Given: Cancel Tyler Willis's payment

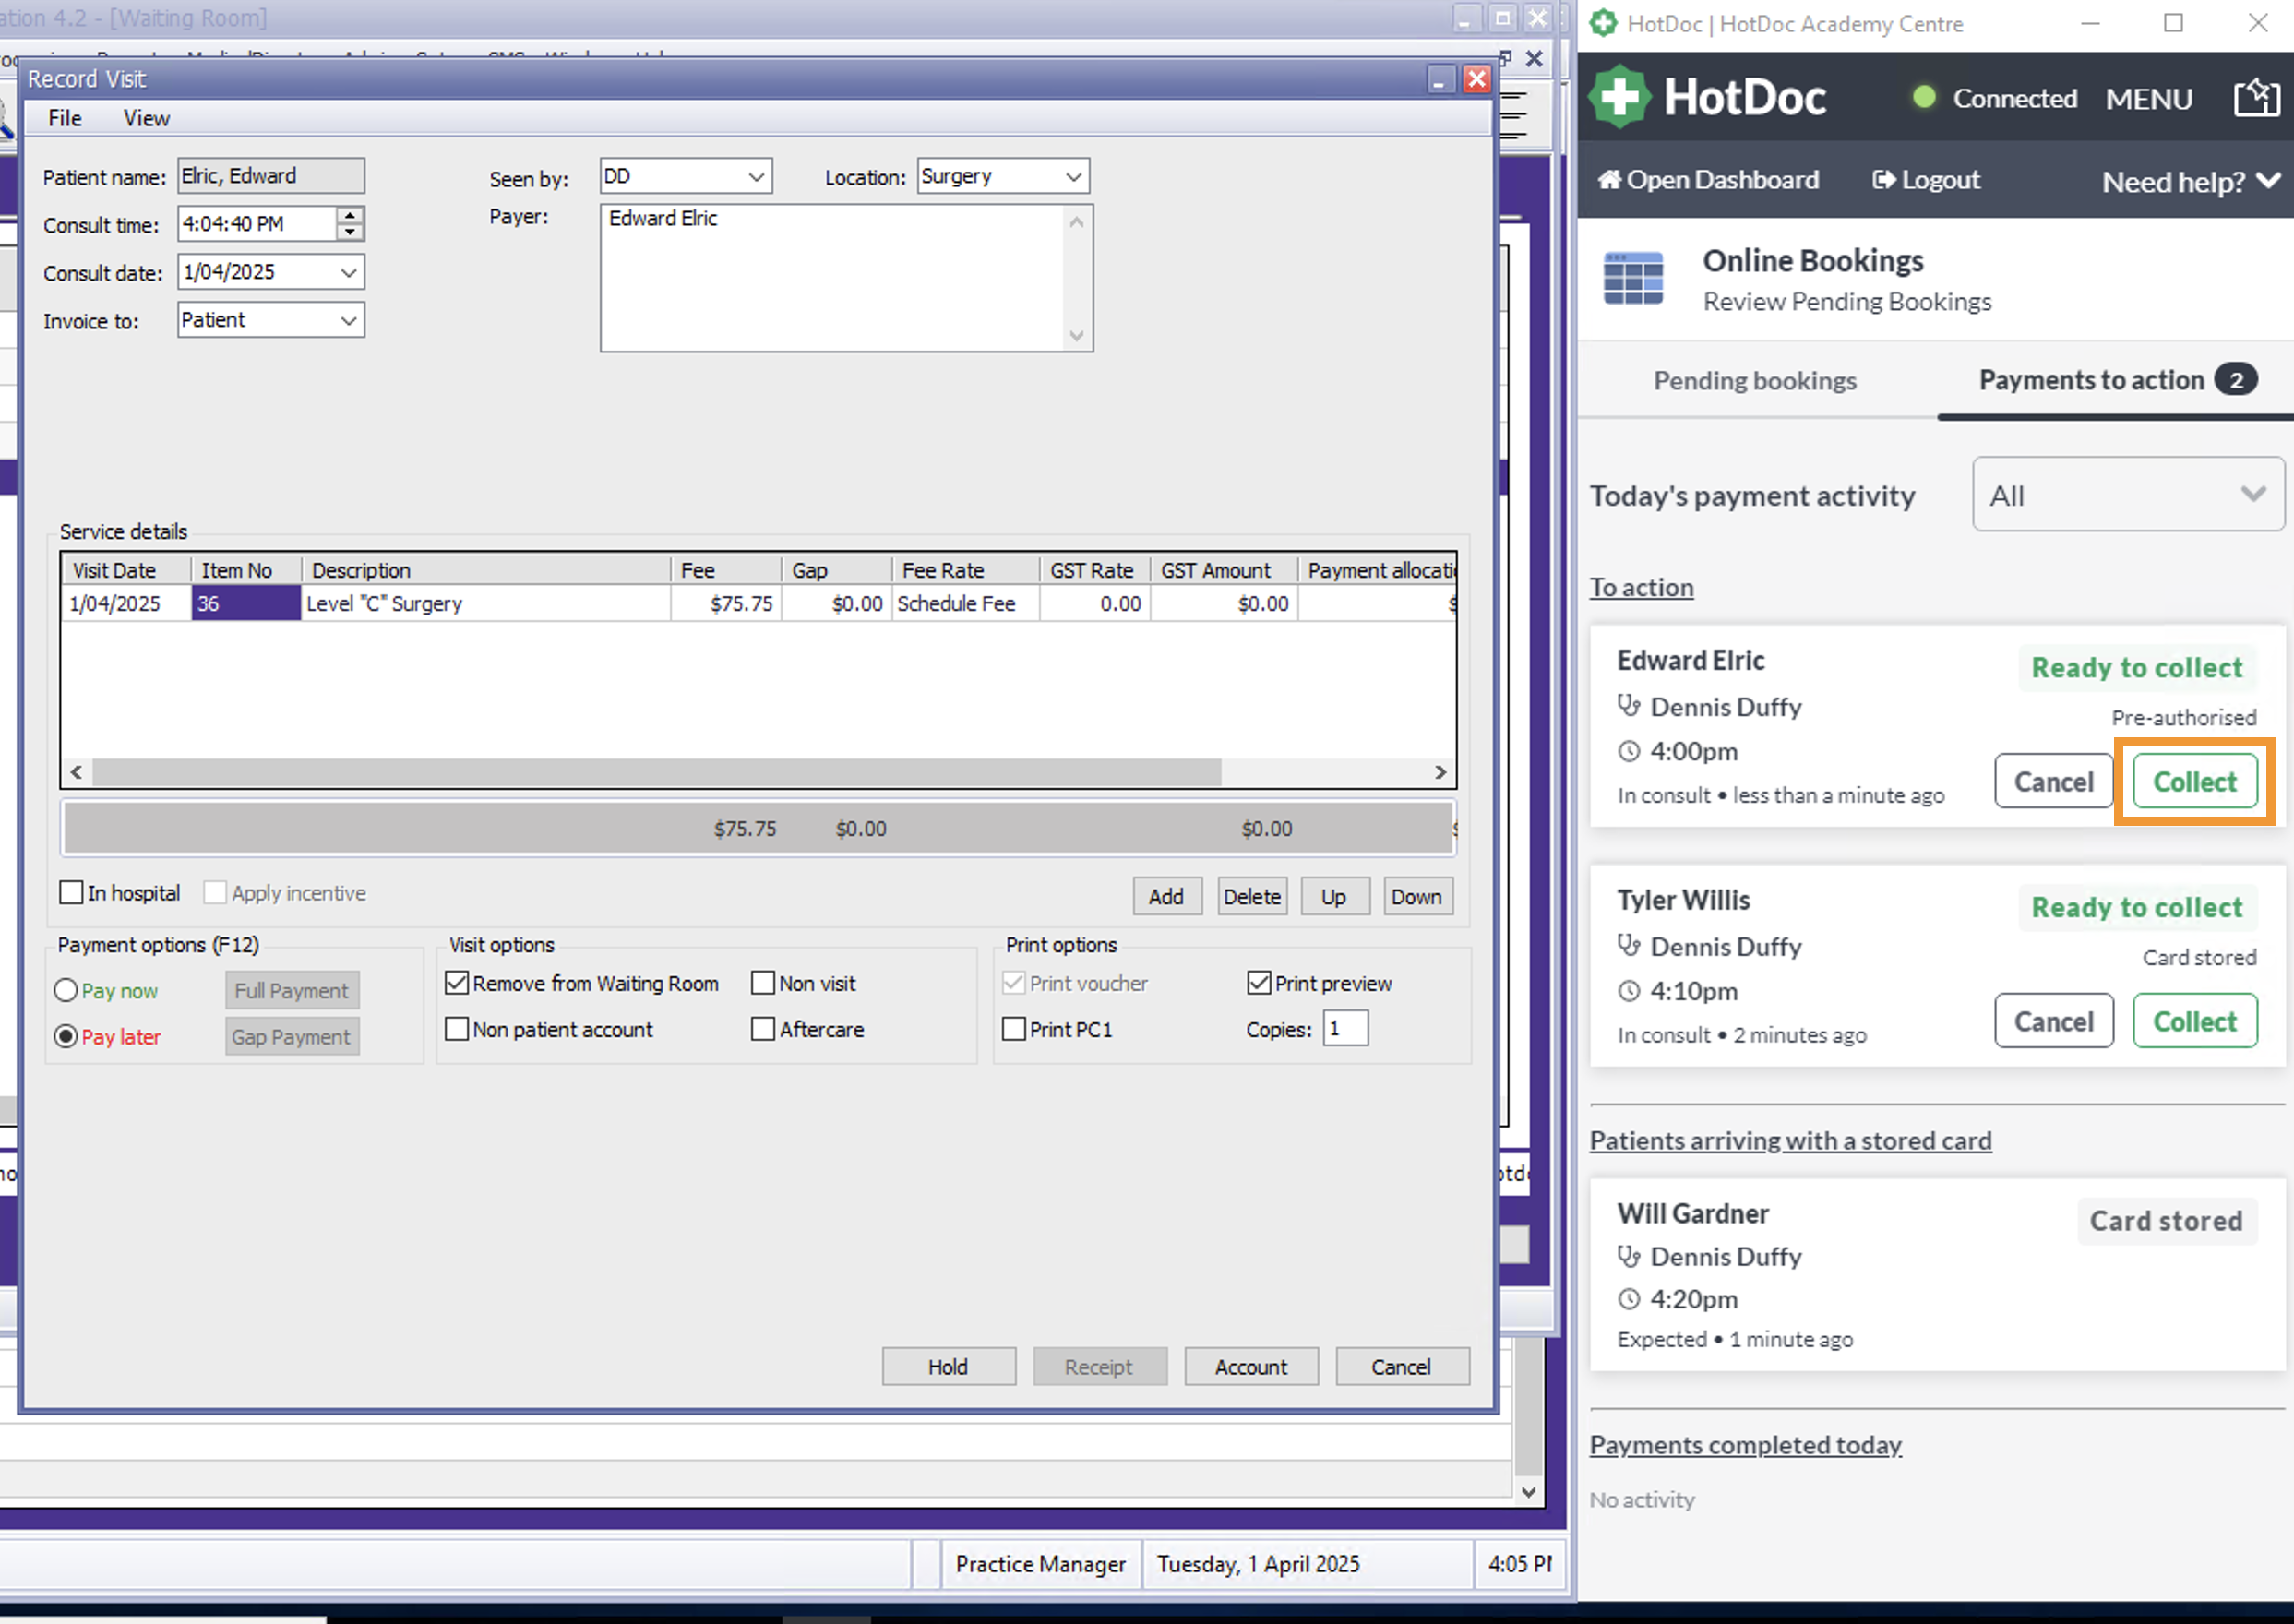Looking at the screenshot, I should pos(2054,1021).
